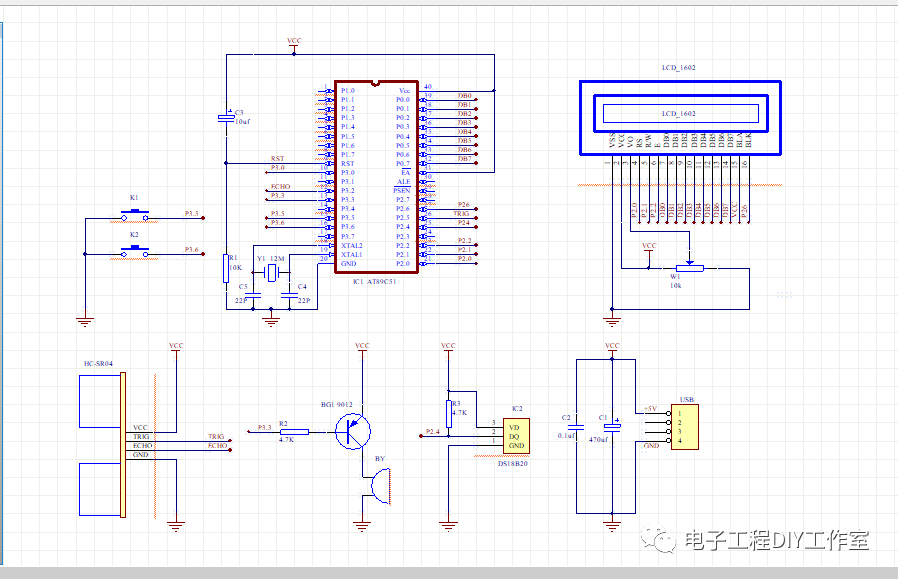Image resolution: width=898 pixels, height=579 pixels.
Task: Click the "BG1 9012" transistor label
Action: (337, 404)
